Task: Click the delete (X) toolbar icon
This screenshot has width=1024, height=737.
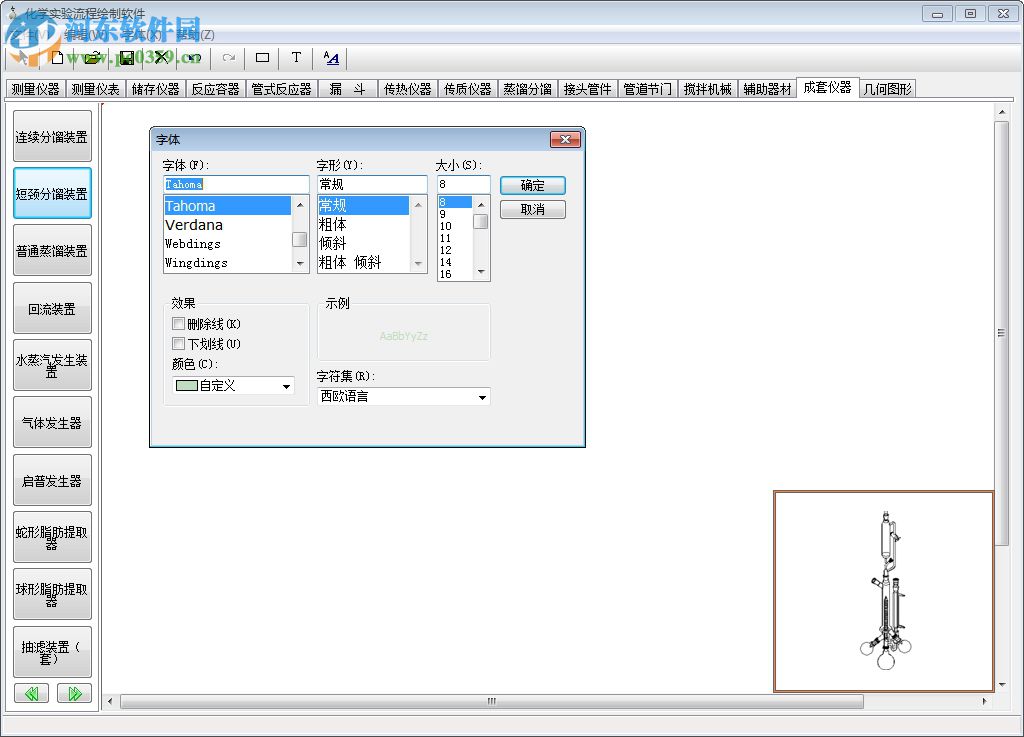Action: click(160, 57)
